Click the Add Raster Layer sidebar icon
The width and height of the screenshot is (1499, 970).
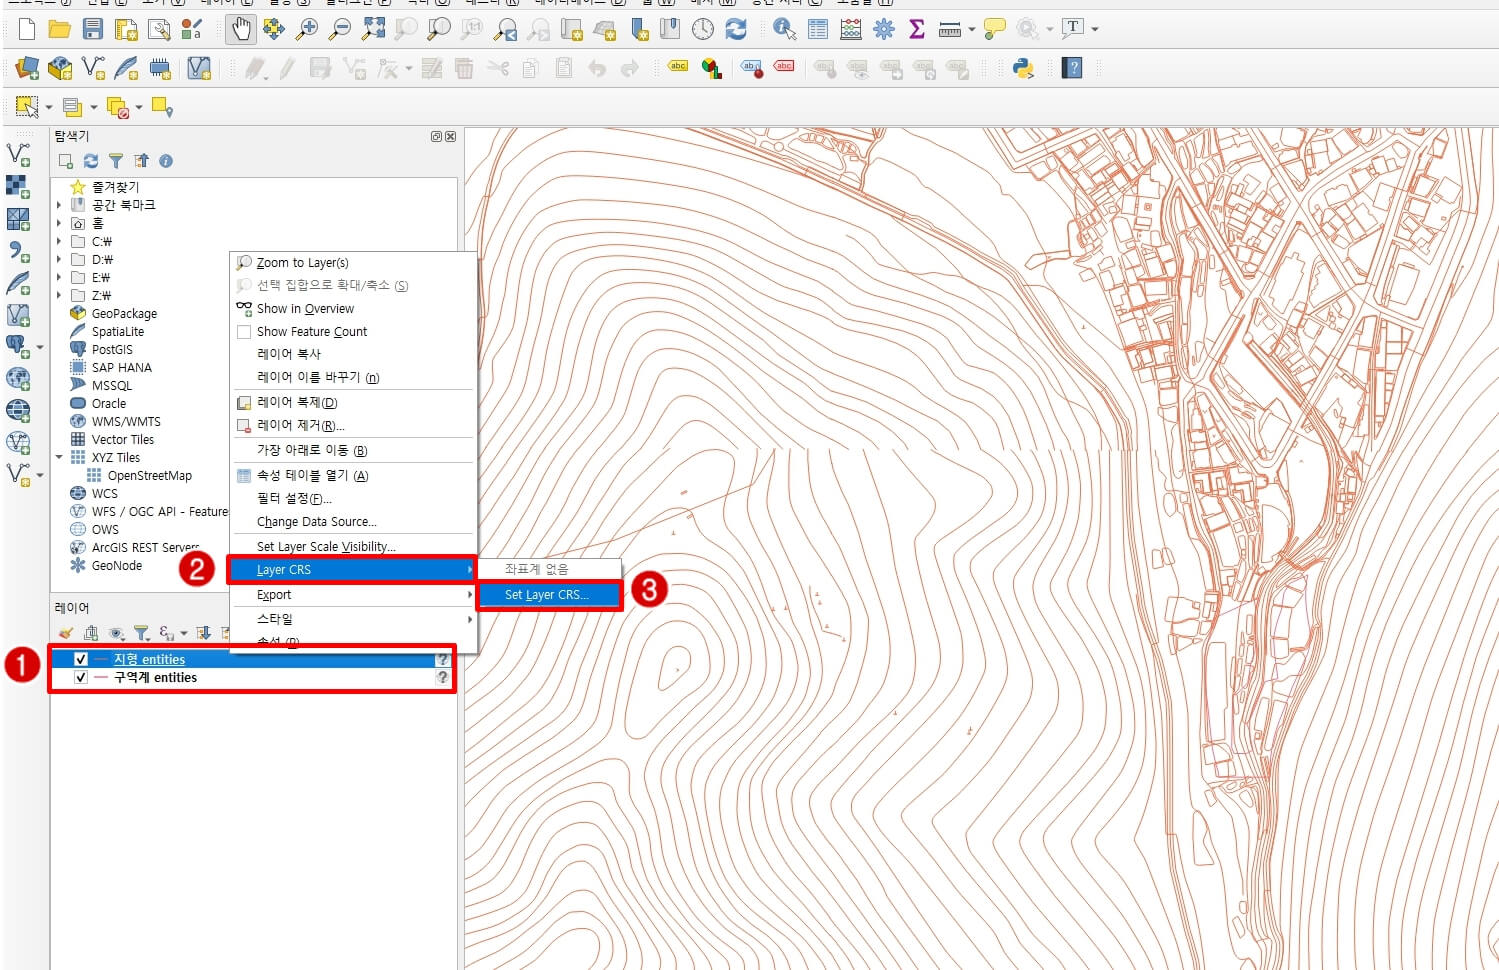pyautogui.click(x=18, y=186)
